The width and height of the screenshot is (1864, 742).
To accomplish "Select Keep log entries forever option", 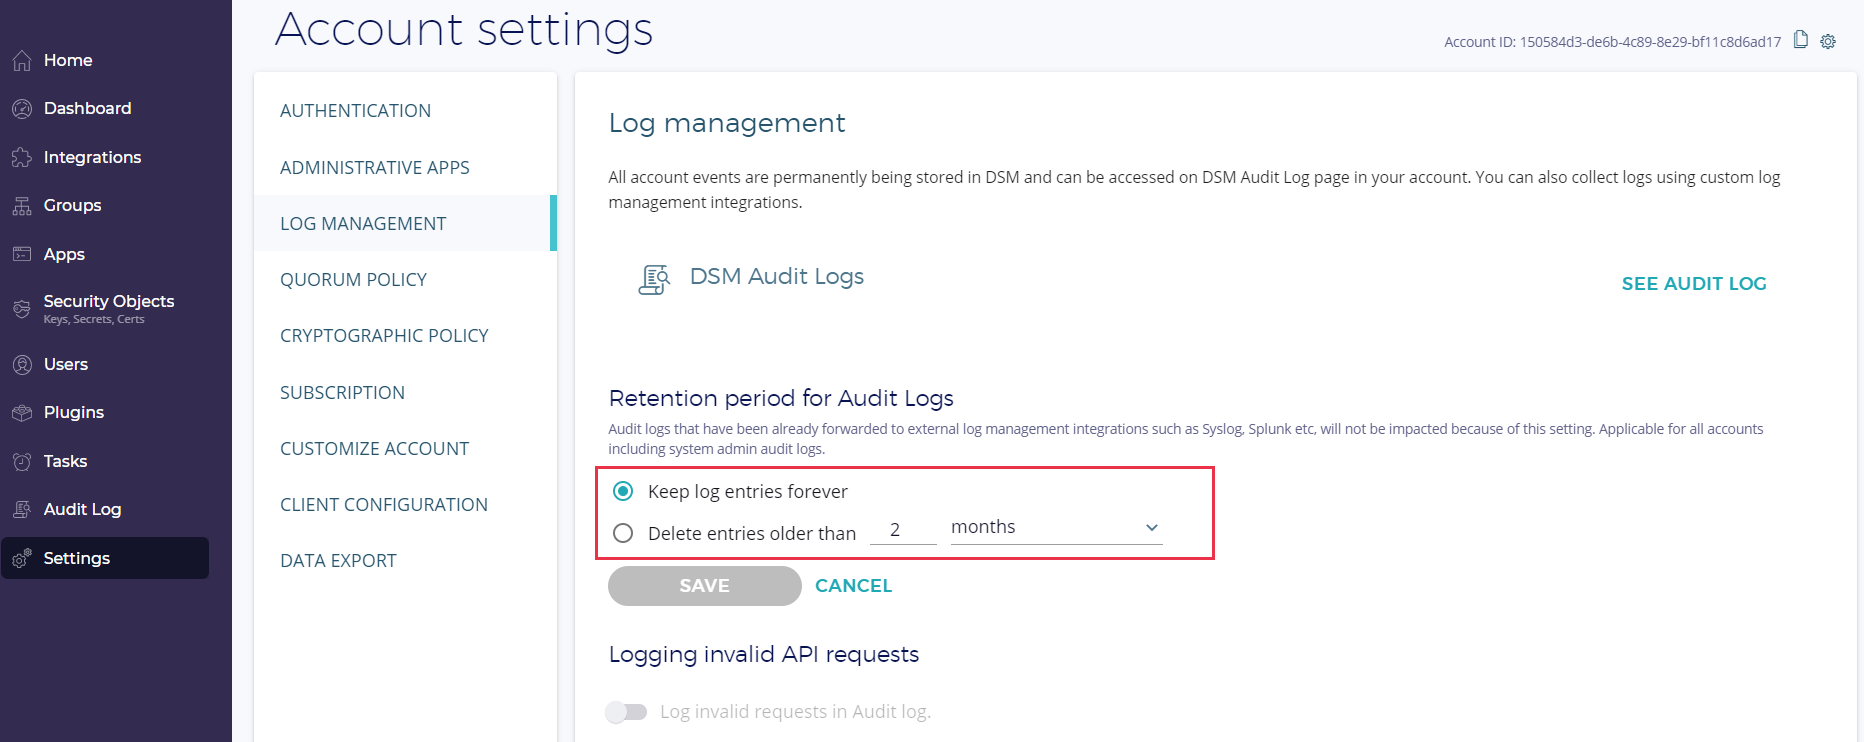I will pyautogui.click(x=623, y=491).
